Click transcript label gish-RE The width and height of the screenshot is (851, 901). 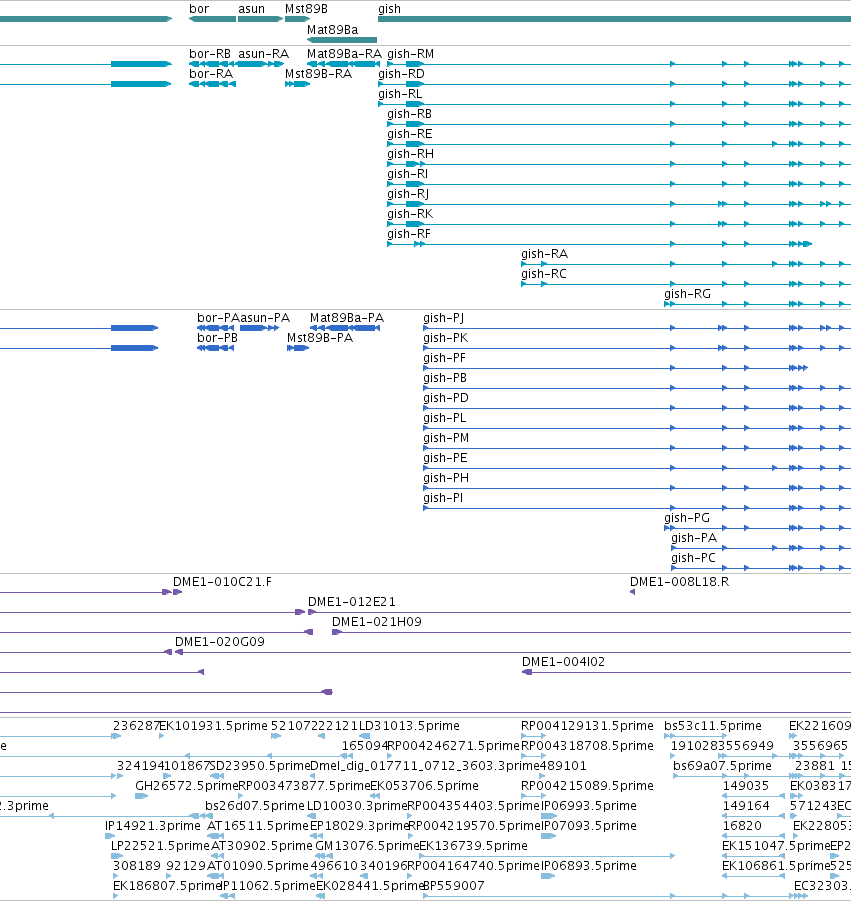pyautogui.click(x=410, y=134)
